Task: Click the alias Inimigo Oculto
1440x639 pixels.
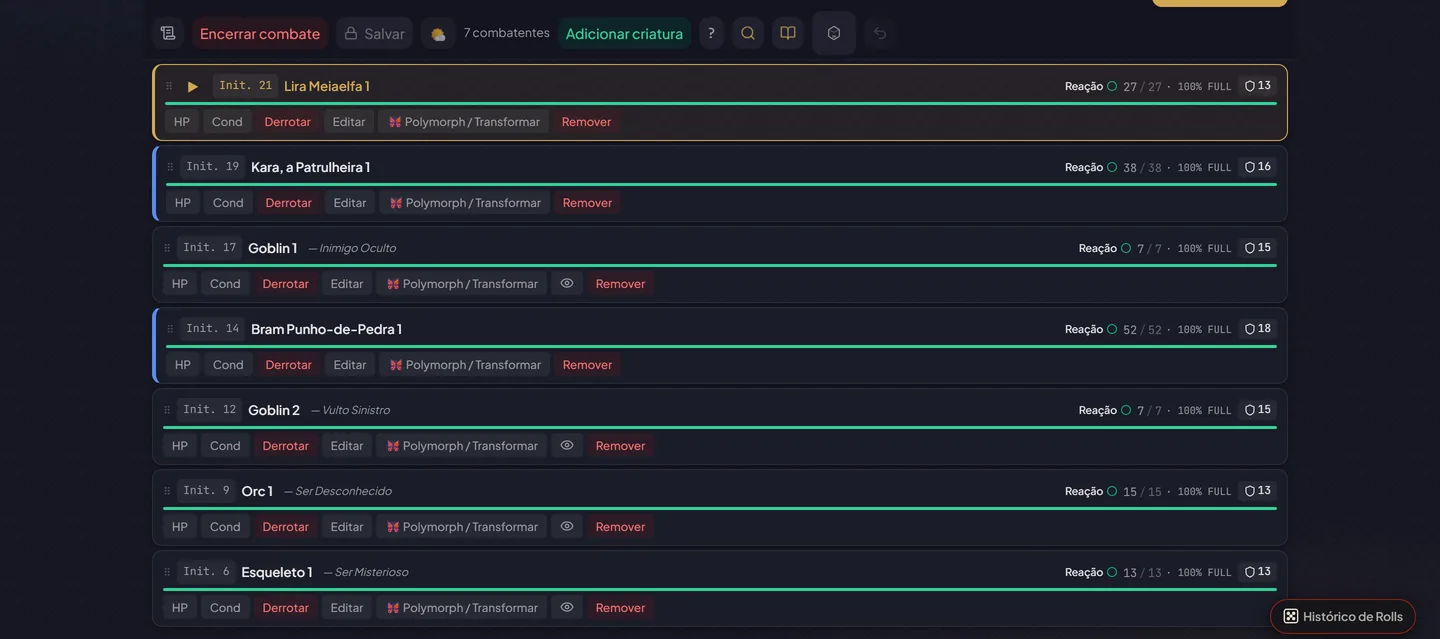Action: pyautogui.click(x=357, y=248)
